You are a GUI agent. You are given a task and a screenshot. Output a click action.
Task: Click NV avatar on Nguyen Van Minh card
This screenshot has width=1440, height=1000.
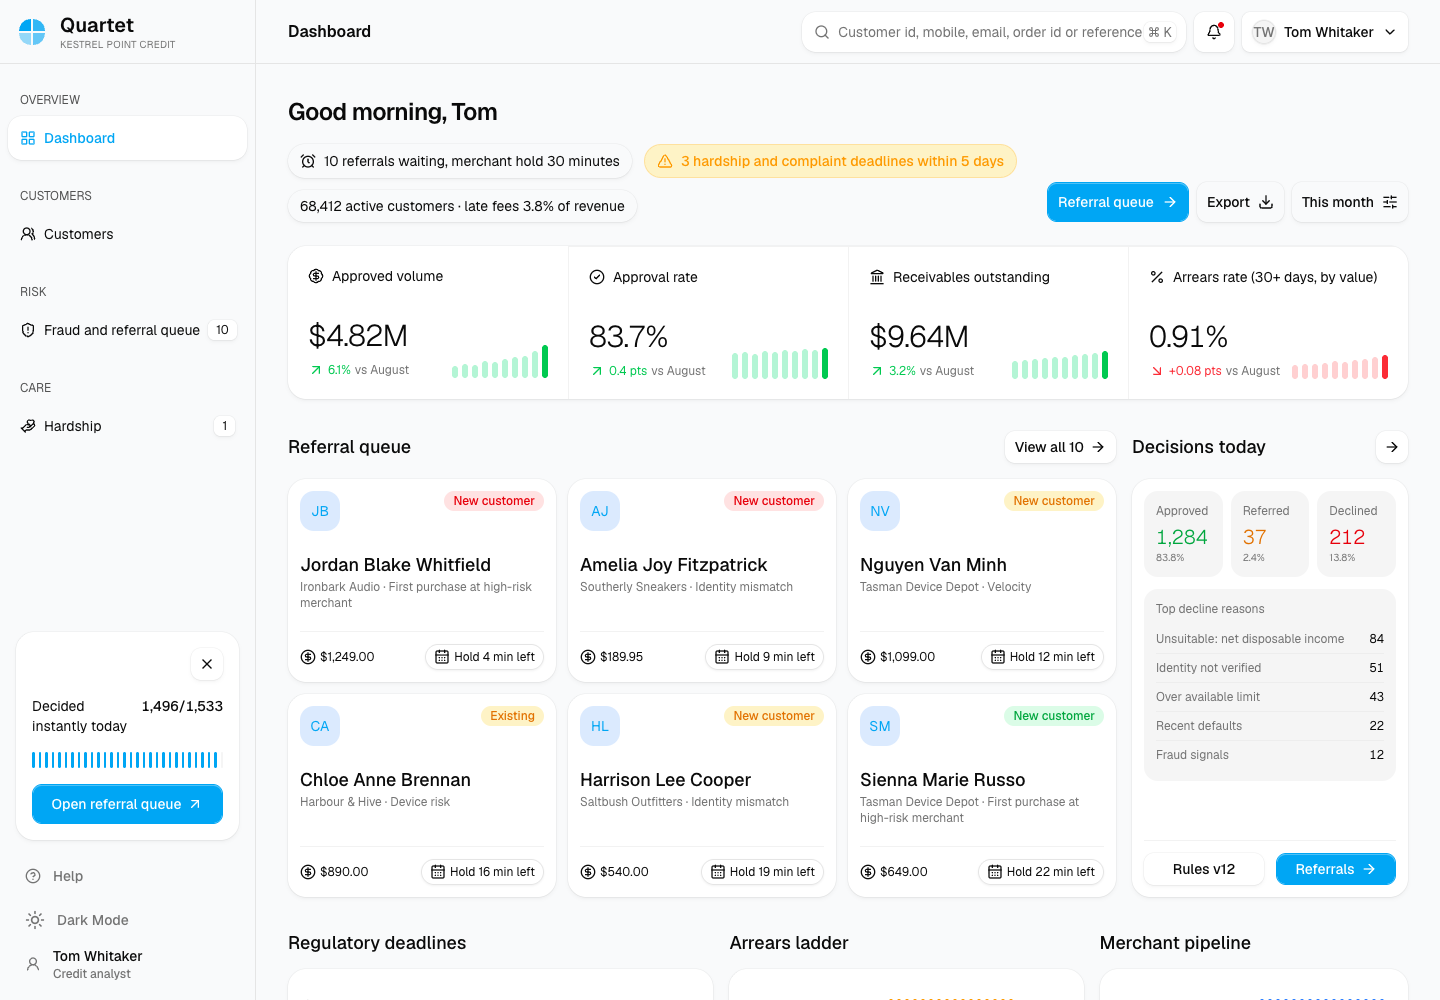click(x=880, y=511)
